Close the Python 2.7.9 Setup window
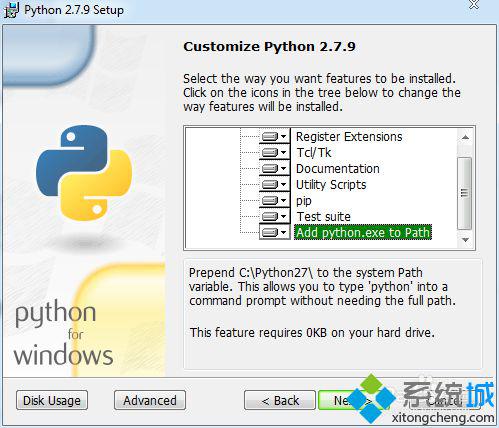 tap(474, 5)
